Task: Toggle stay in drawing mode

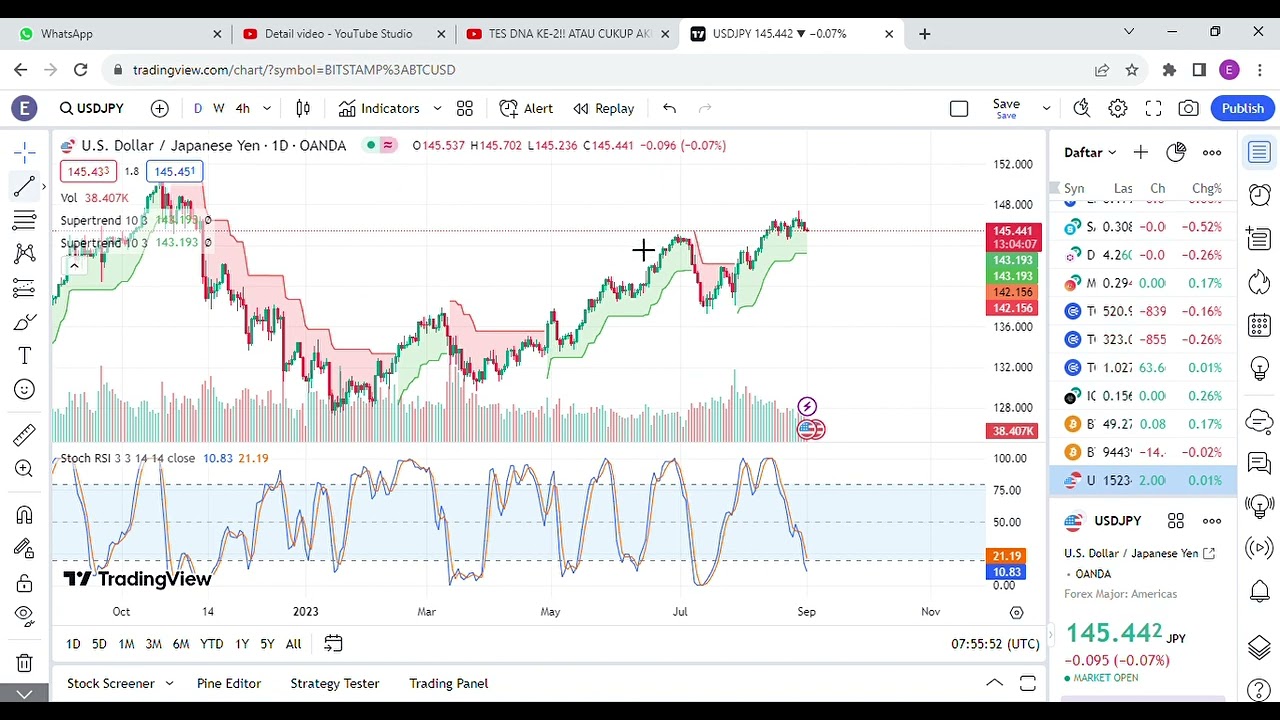Action: click(x=25, y=548)
